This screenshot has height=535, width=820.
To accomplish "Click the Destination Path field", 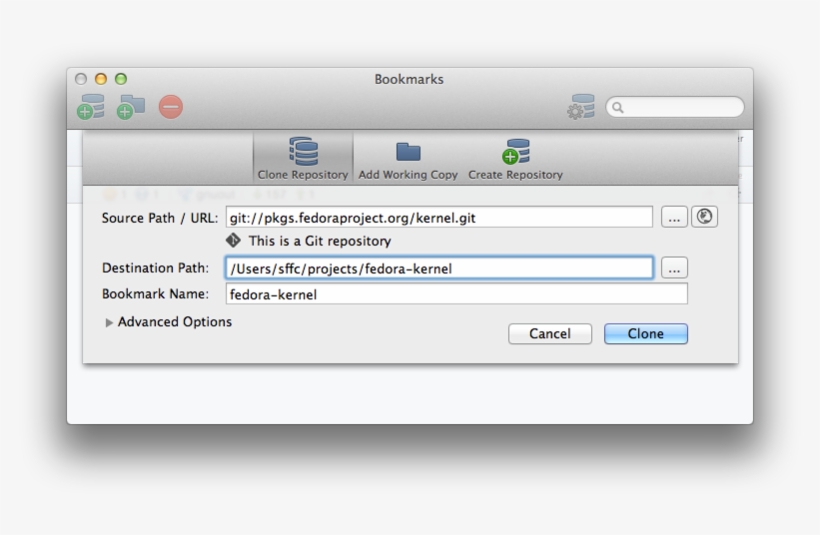I will click(x=439, y=268).
